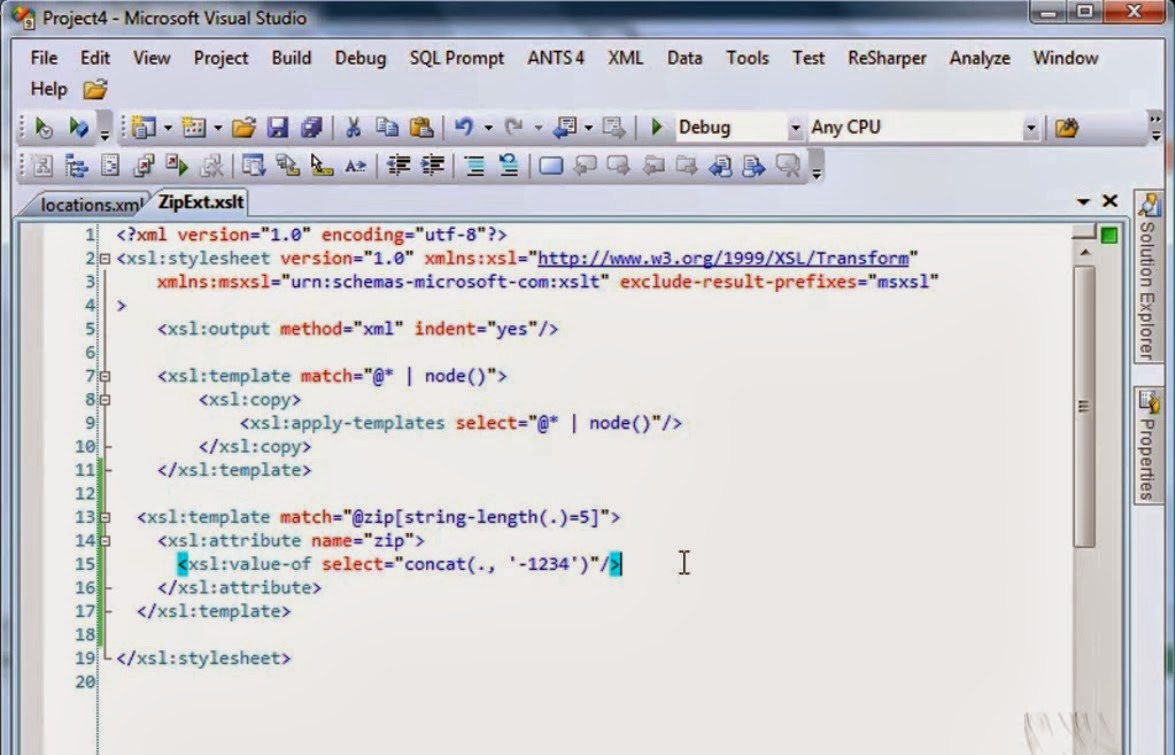The height and width of the screenshot is (755, 1175).
Task: Click the play-with-clock icon on first toolbar
Action: [x=43, y=127]
